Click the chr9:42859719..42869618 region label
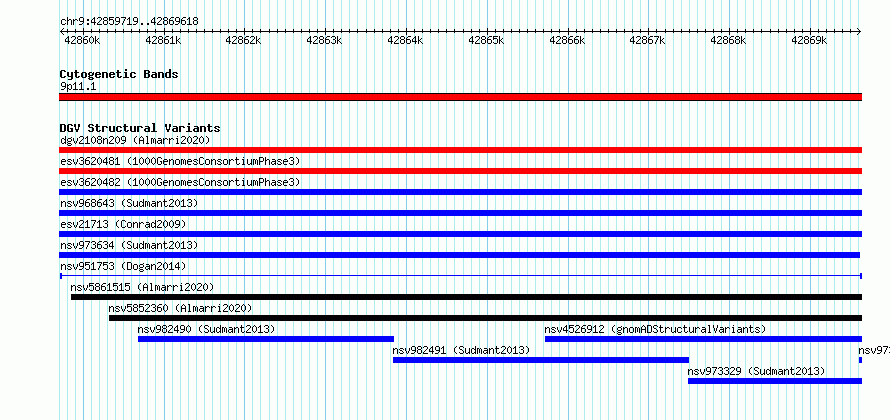 pyautogui.click(x=129, y=21)
